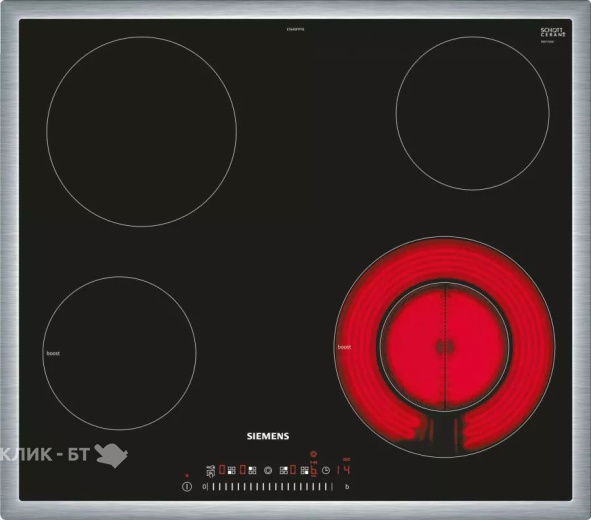Click the 'boost' label on front-left zone
The image size is (591, 520).
click(53, 353)
